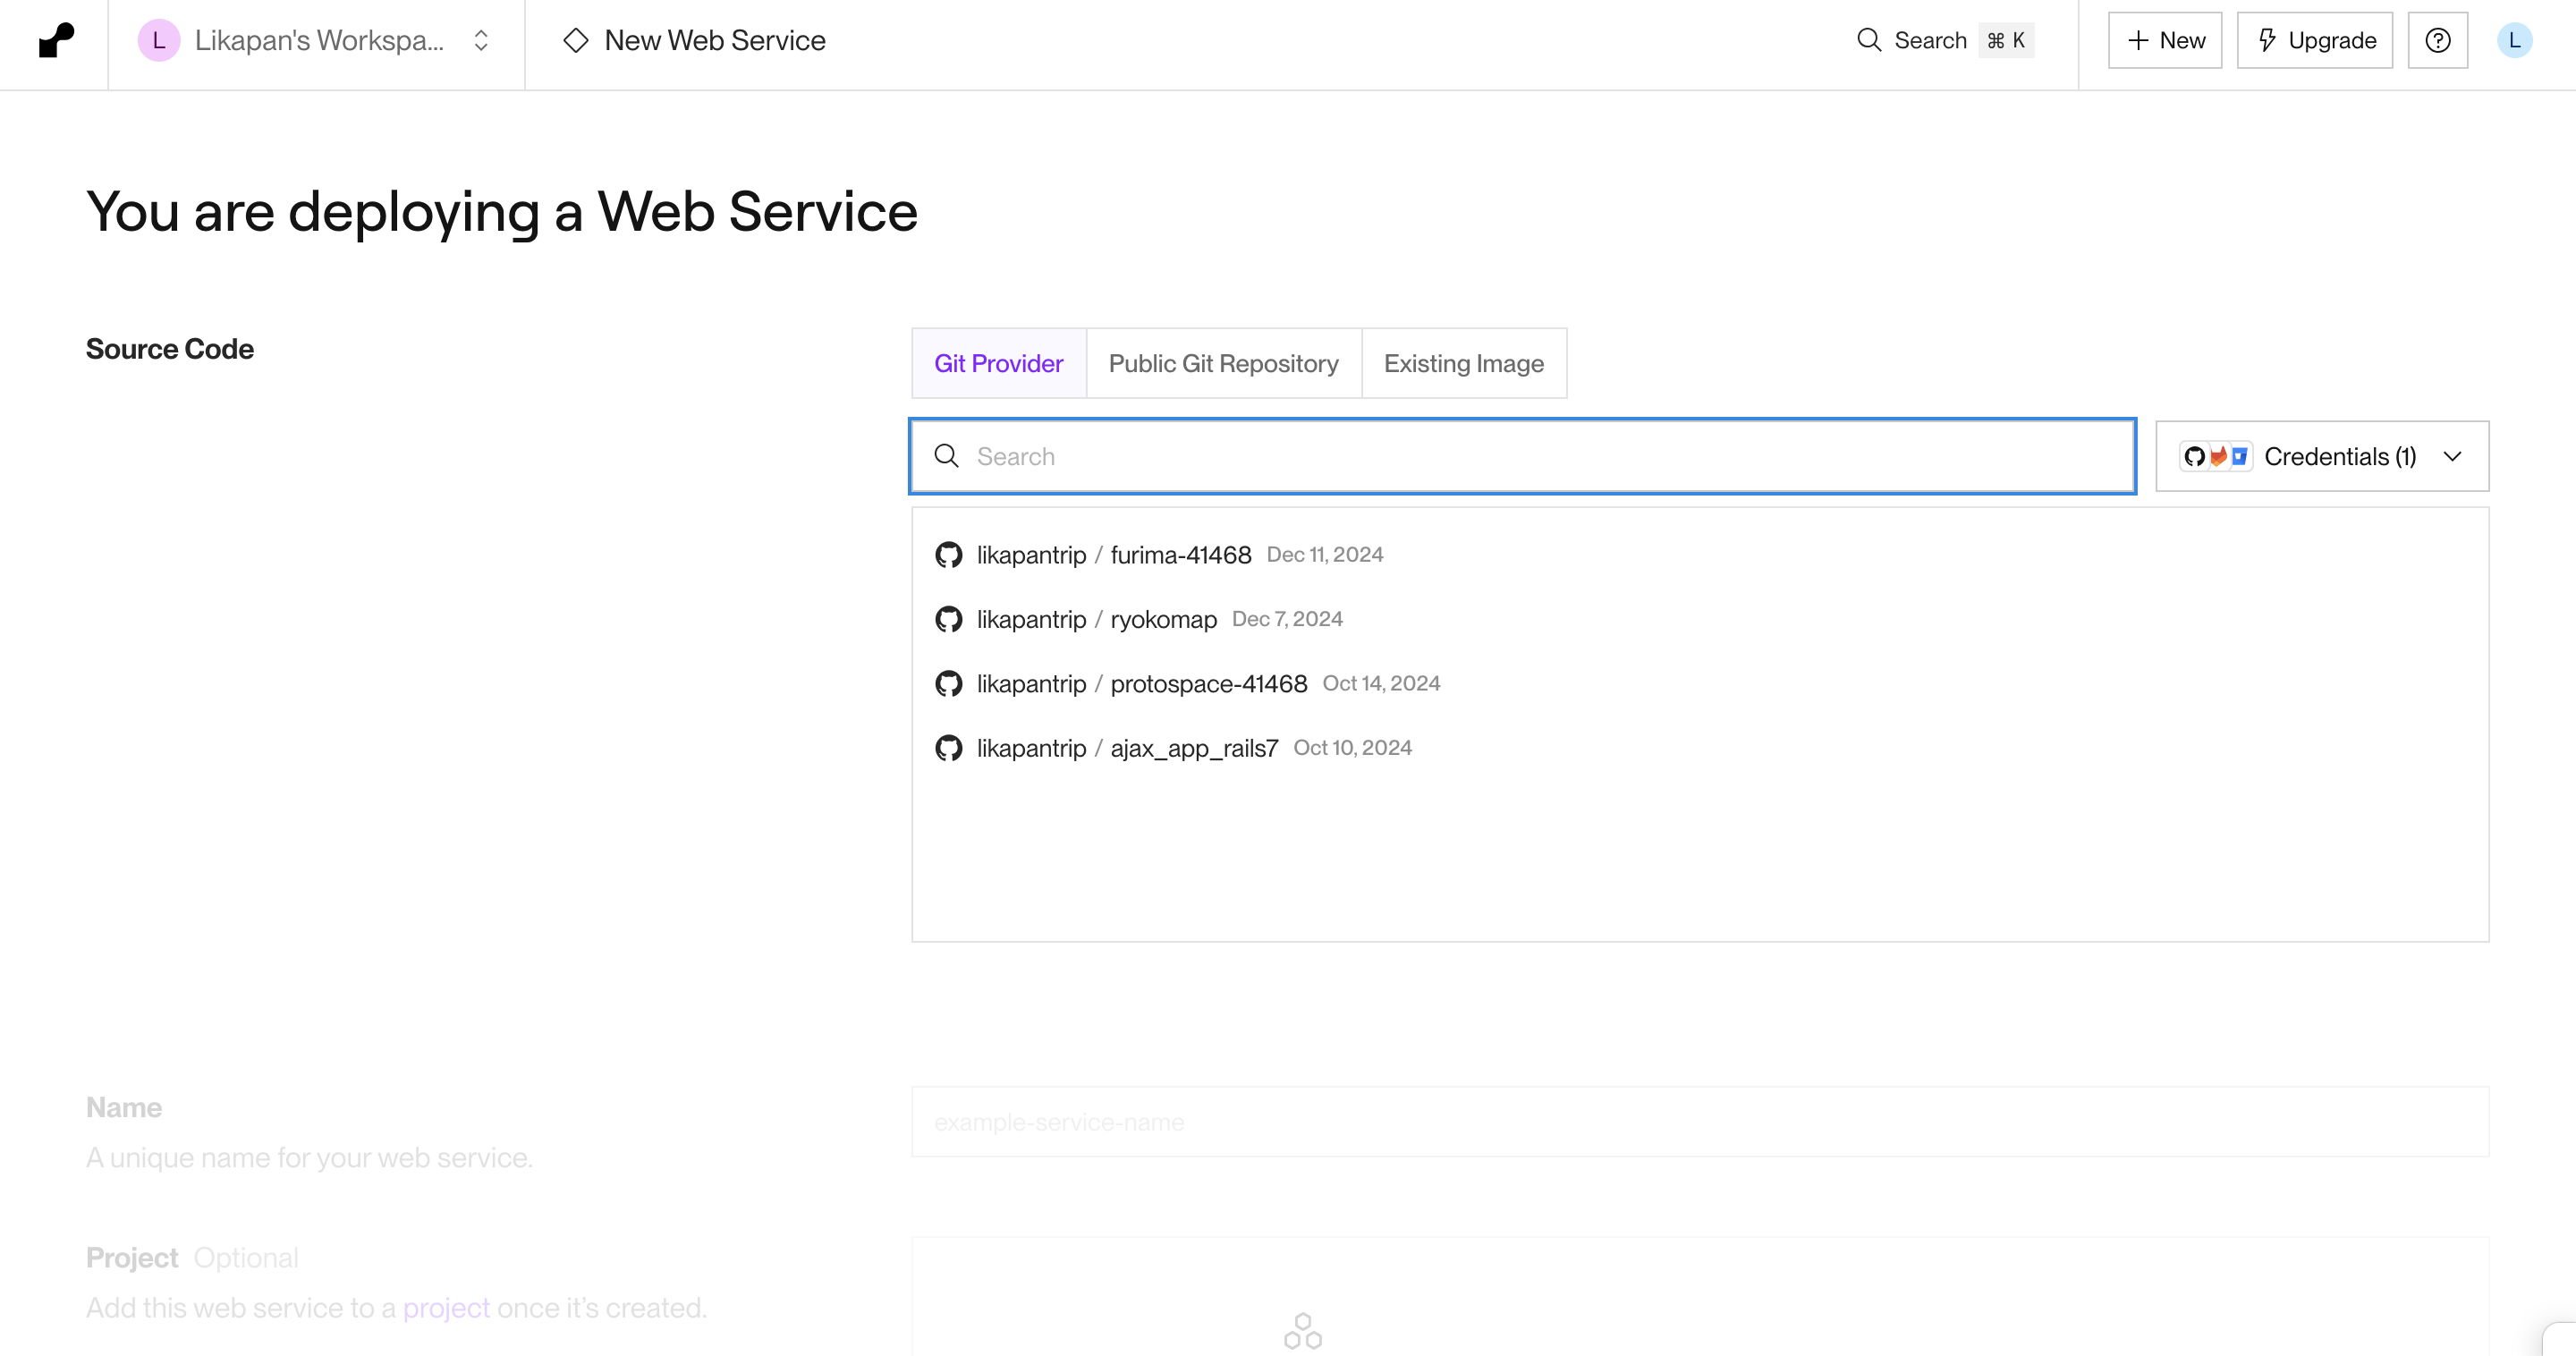Click the GitHub icon next to furima-41468
Image resolution: width=2576 pixels, height=1356 pixels.
pyautogui.click(x=948, y=555)
